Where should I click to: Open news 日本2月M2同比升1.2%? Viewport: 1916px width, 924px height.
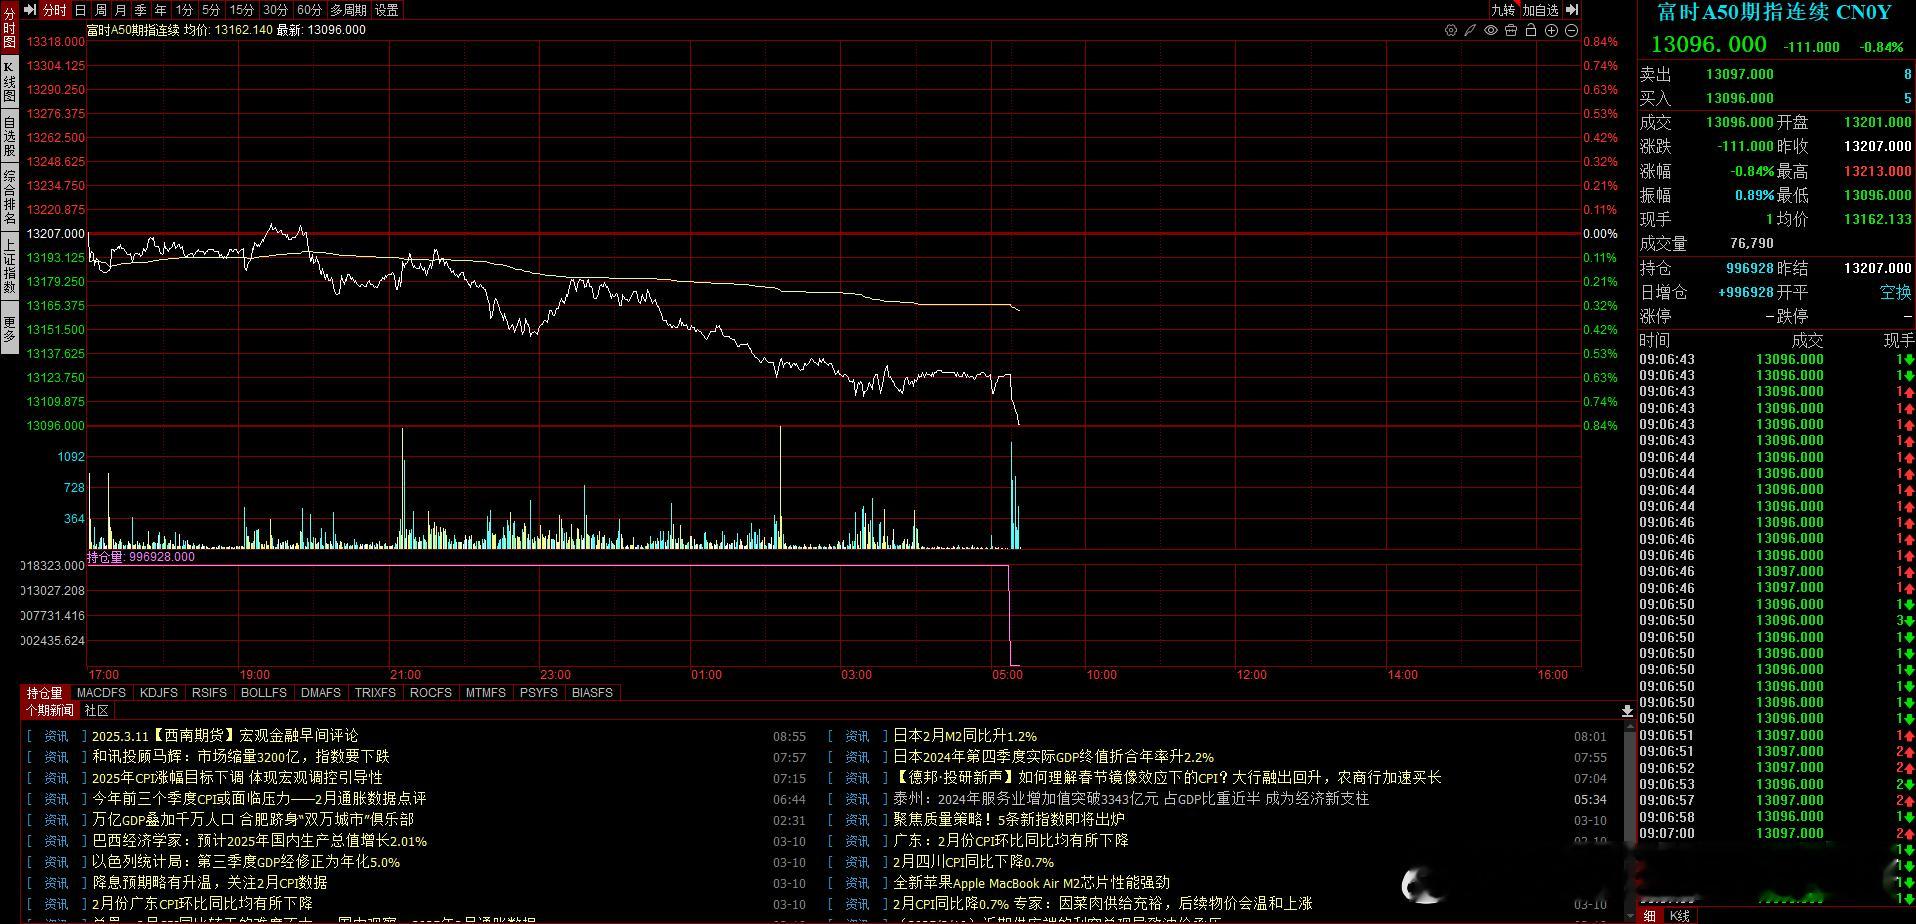coord(965,736)
